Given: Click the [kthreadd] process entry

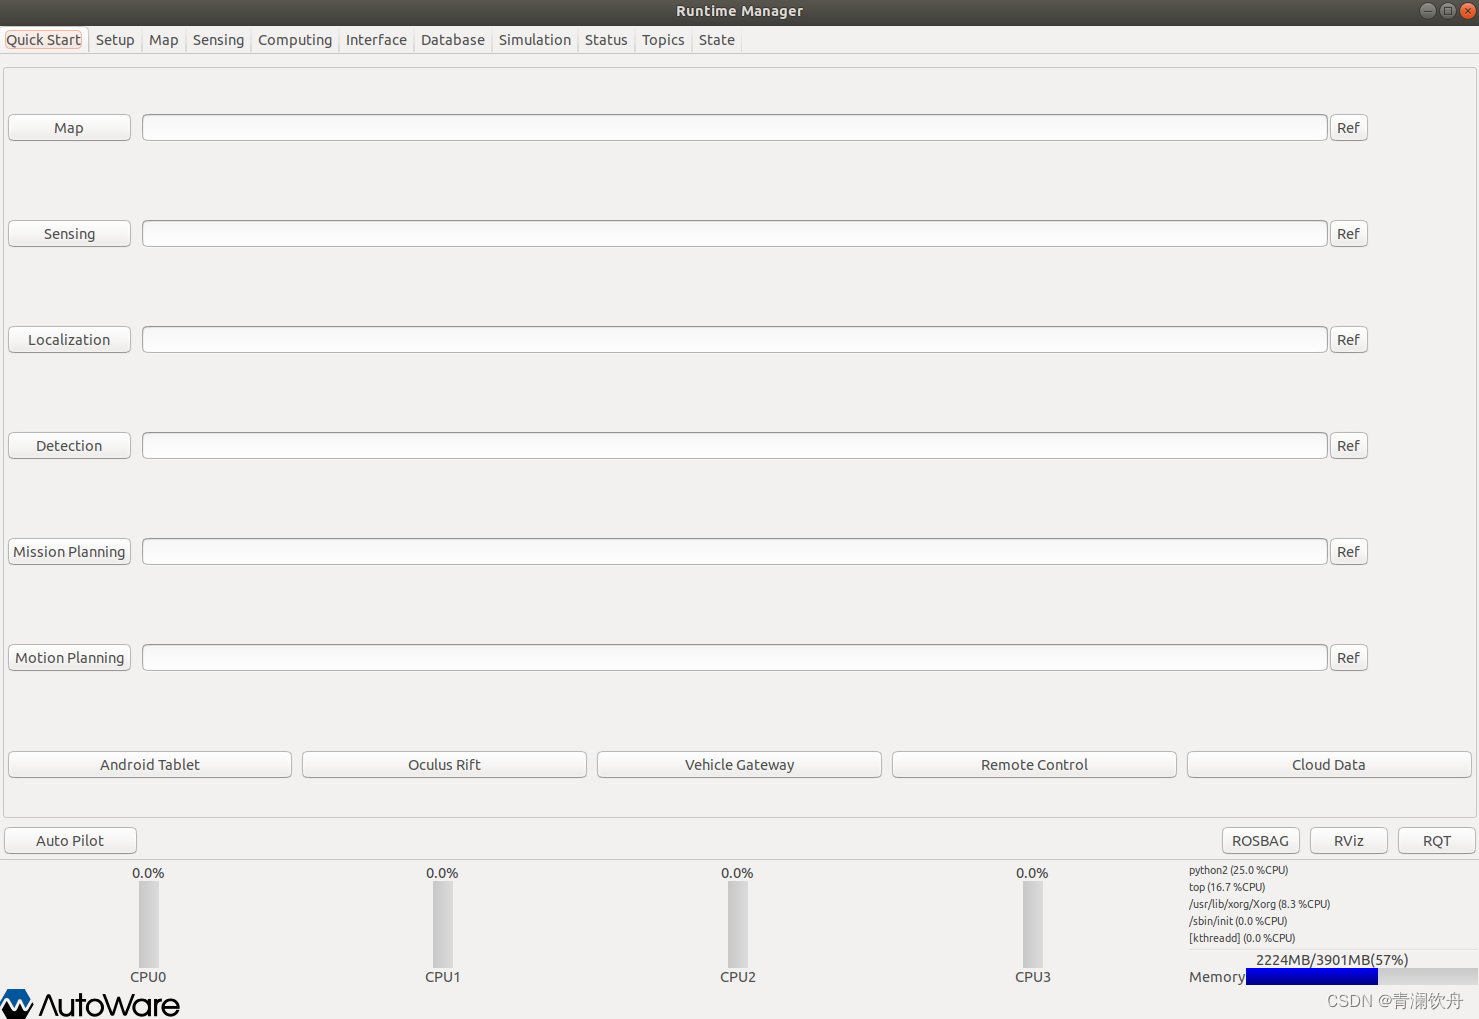Looking at the screenshot, I should 1242,938.
